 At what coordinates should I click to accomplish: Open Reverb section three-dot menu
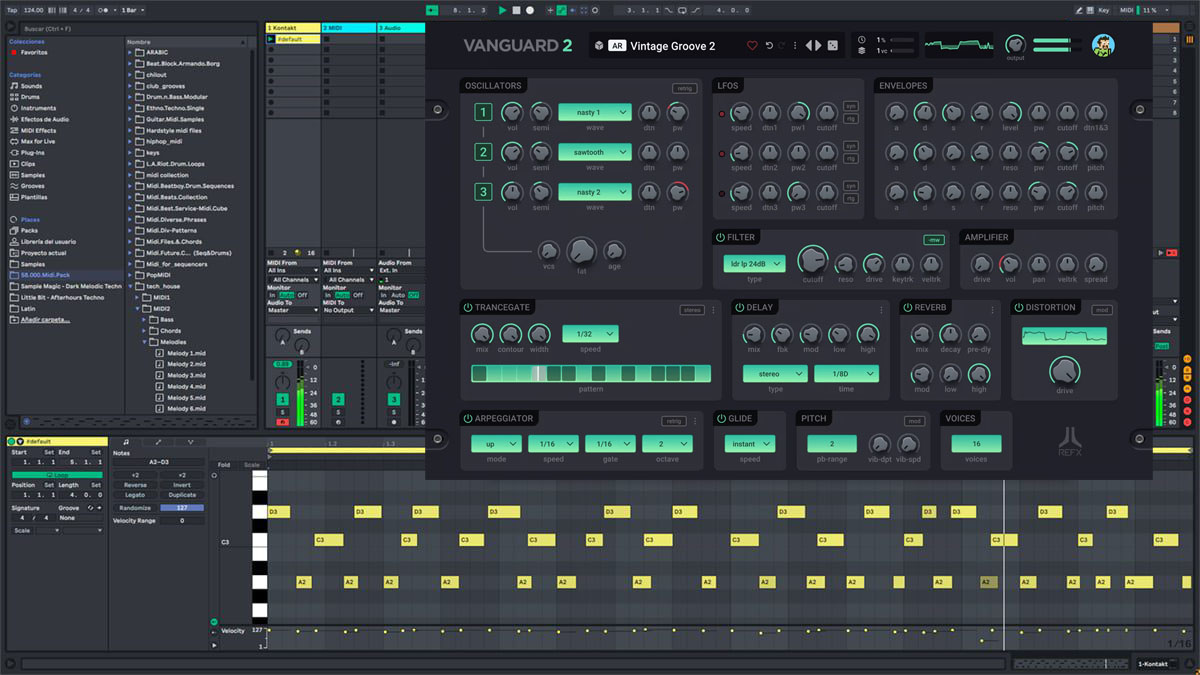991,310
